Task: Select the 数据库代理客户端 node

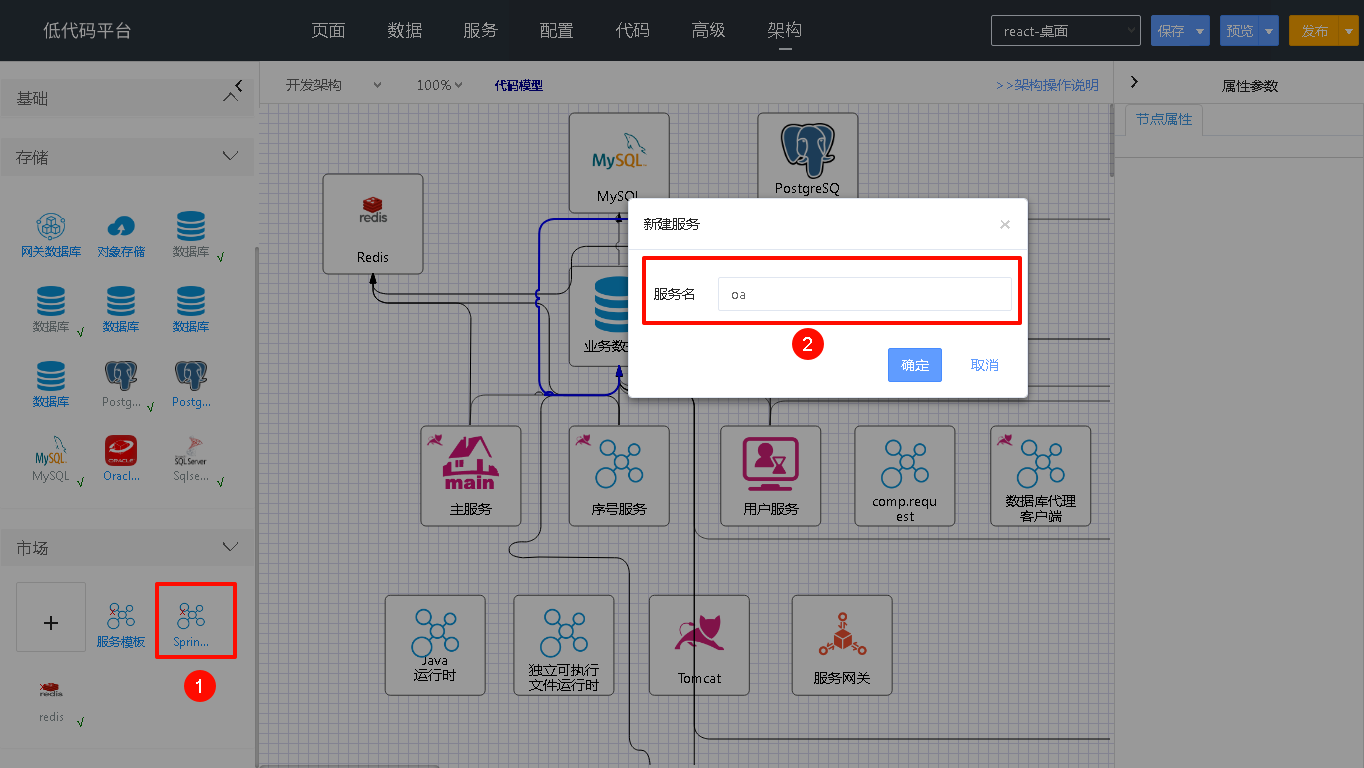Action: click(x=1041, y=476)
